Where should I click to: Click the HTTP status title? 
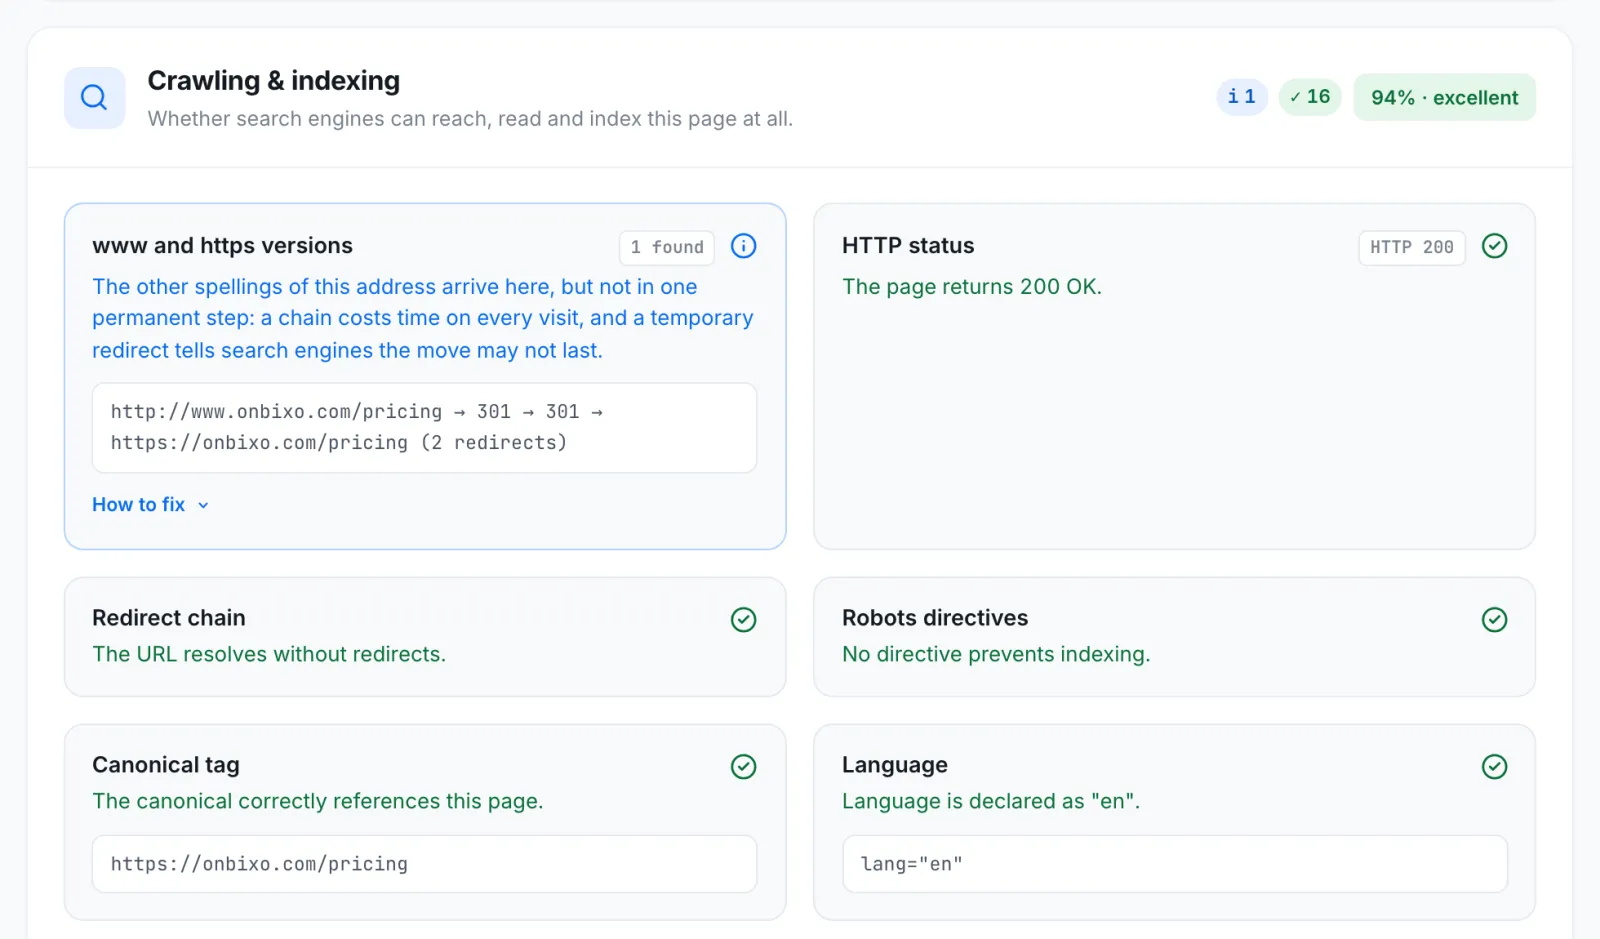coord(908,246)
